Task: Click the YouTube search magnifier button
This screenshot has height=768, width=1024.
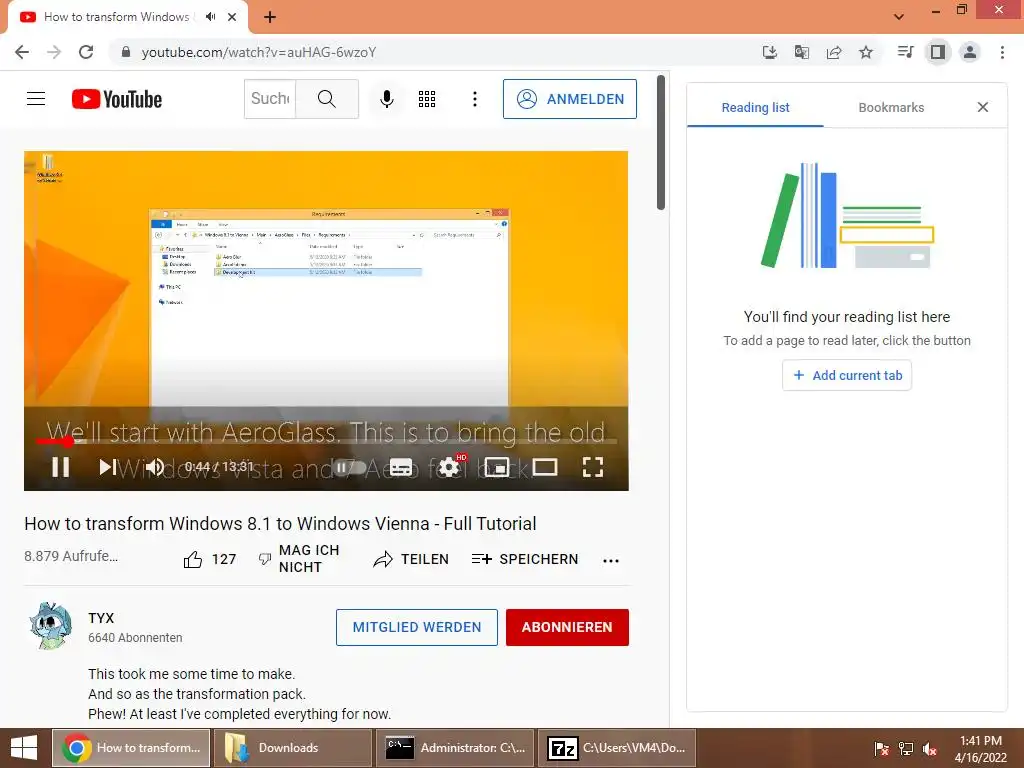Action: 327,99
